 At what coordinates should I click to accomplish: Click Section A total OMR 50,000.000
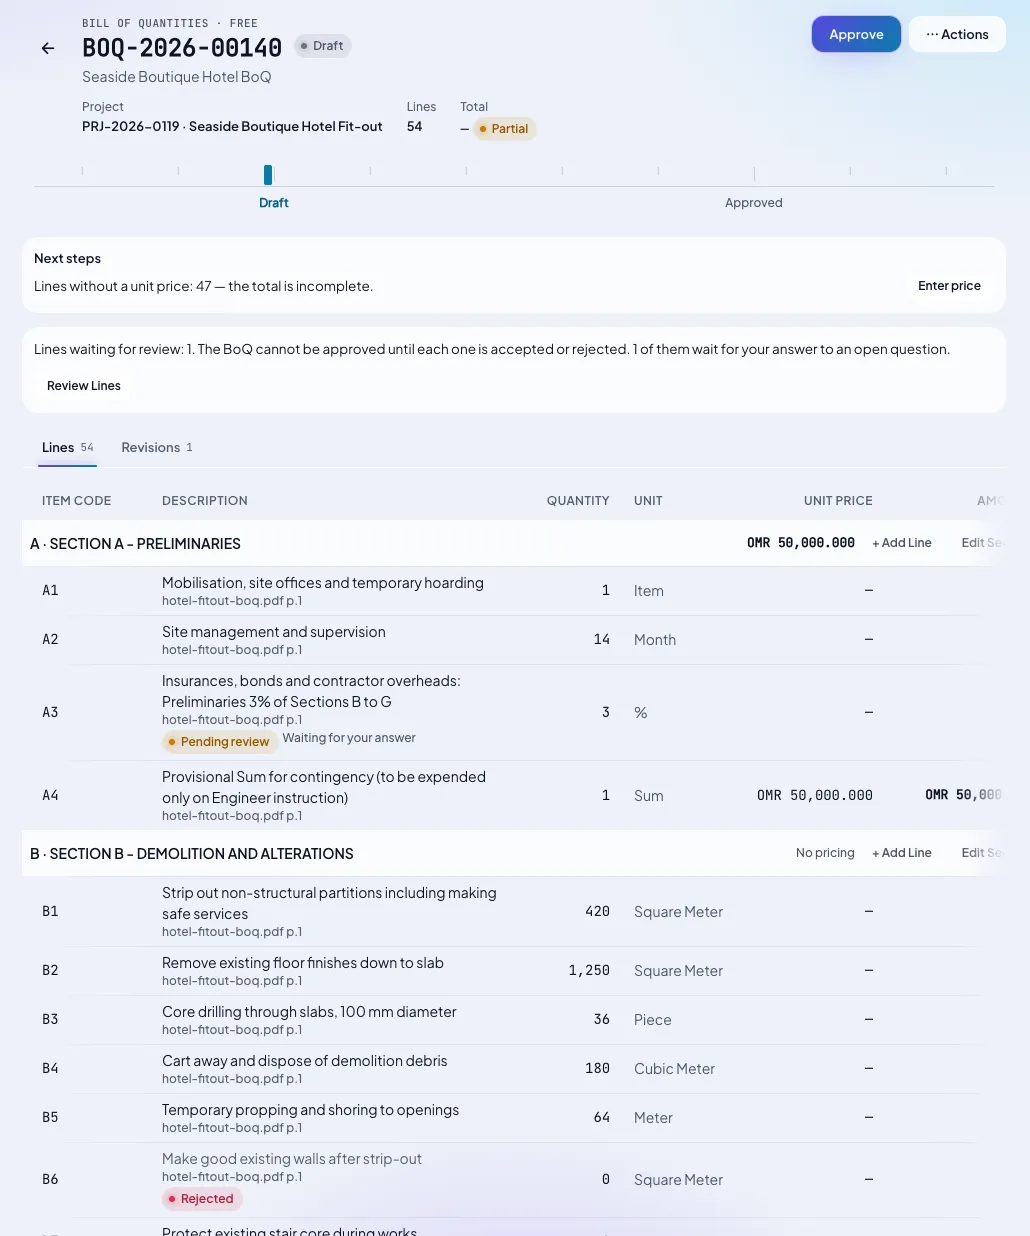(801, 543)
